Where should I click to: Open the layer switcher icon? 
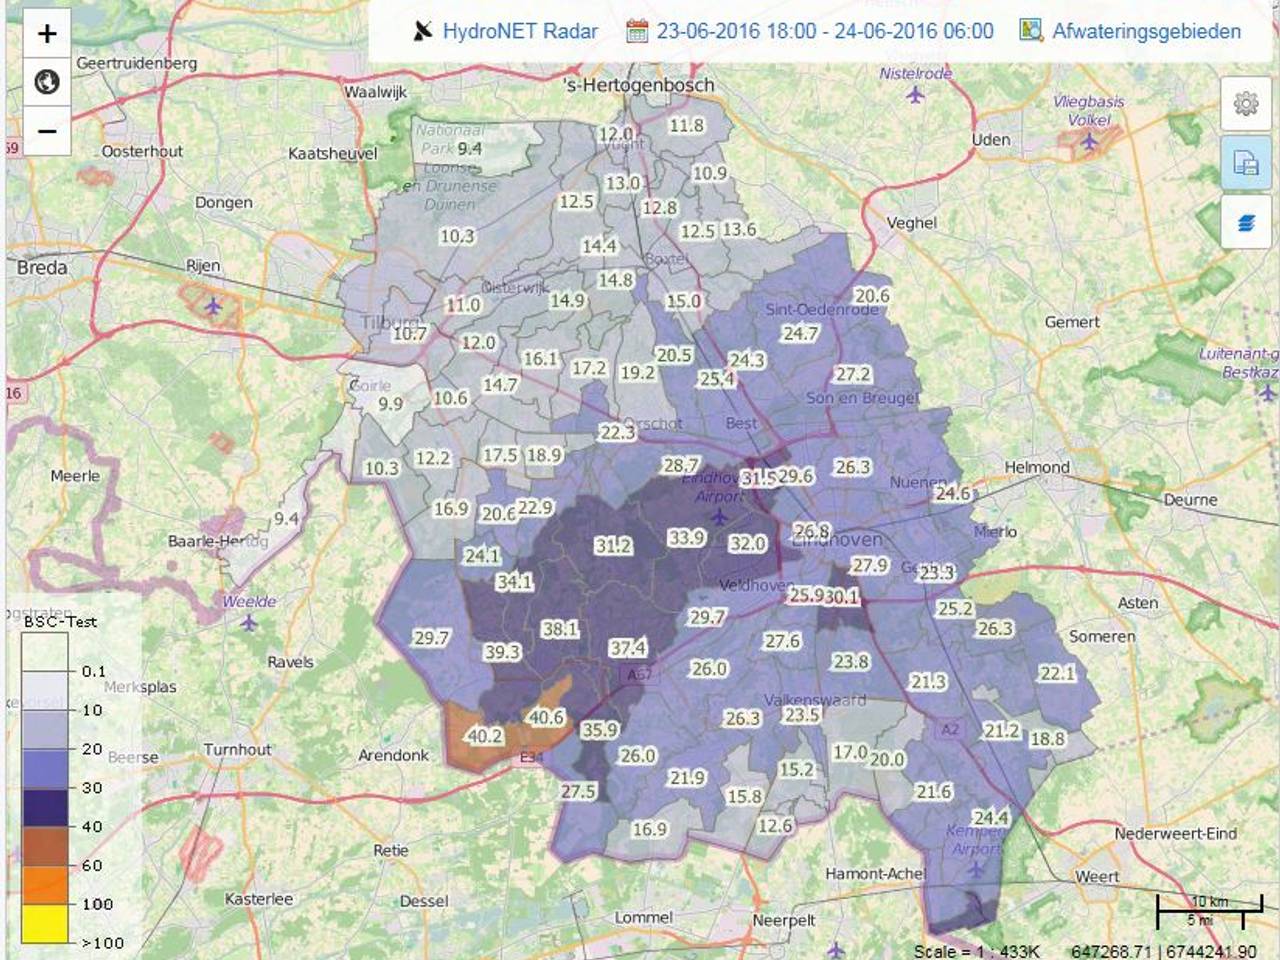(1246, 223)
